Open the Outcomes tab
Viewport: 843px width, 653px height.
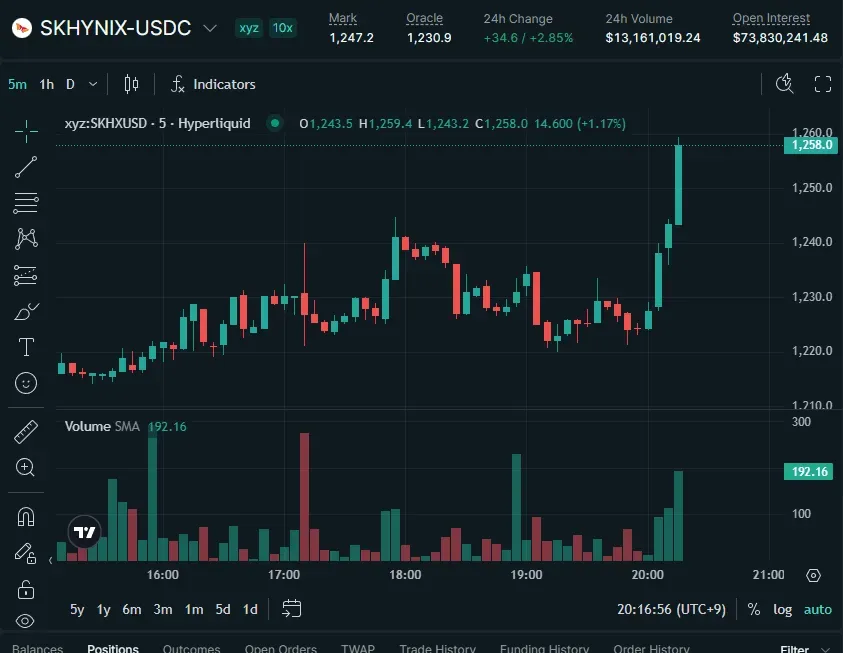[x=191, y=648]
